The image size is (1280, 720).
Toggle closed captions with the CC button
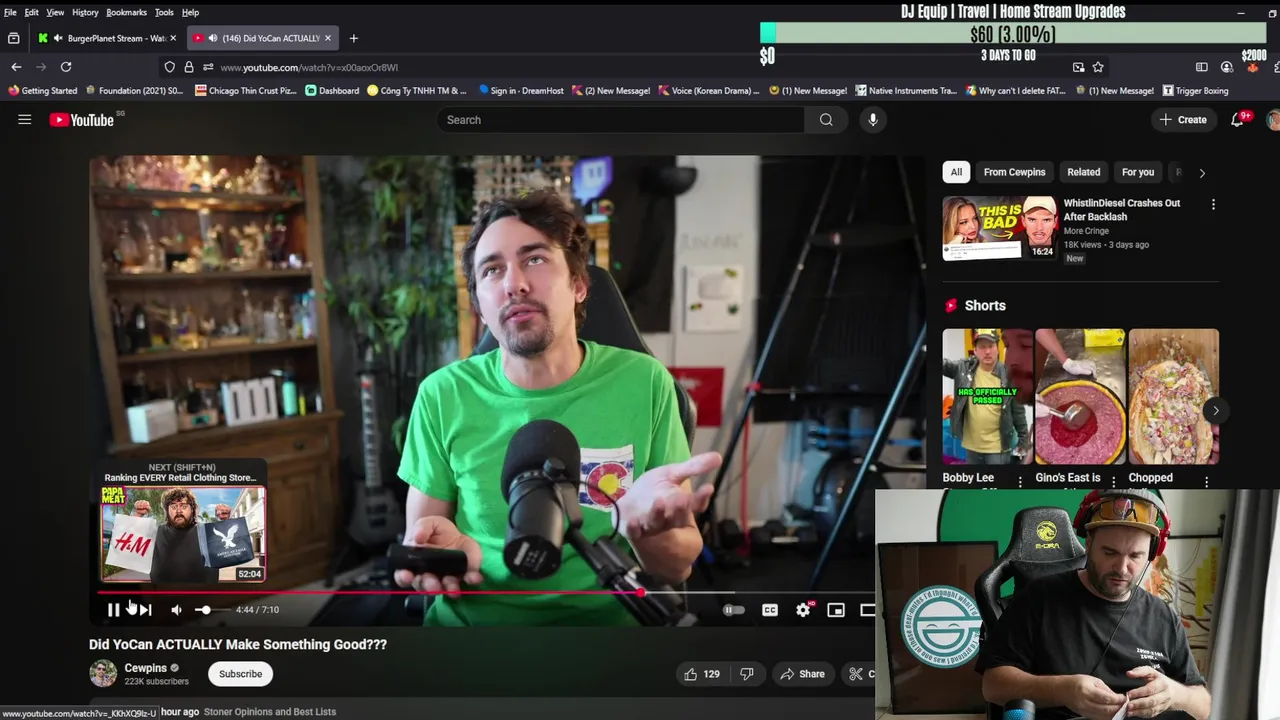(770, 610)
